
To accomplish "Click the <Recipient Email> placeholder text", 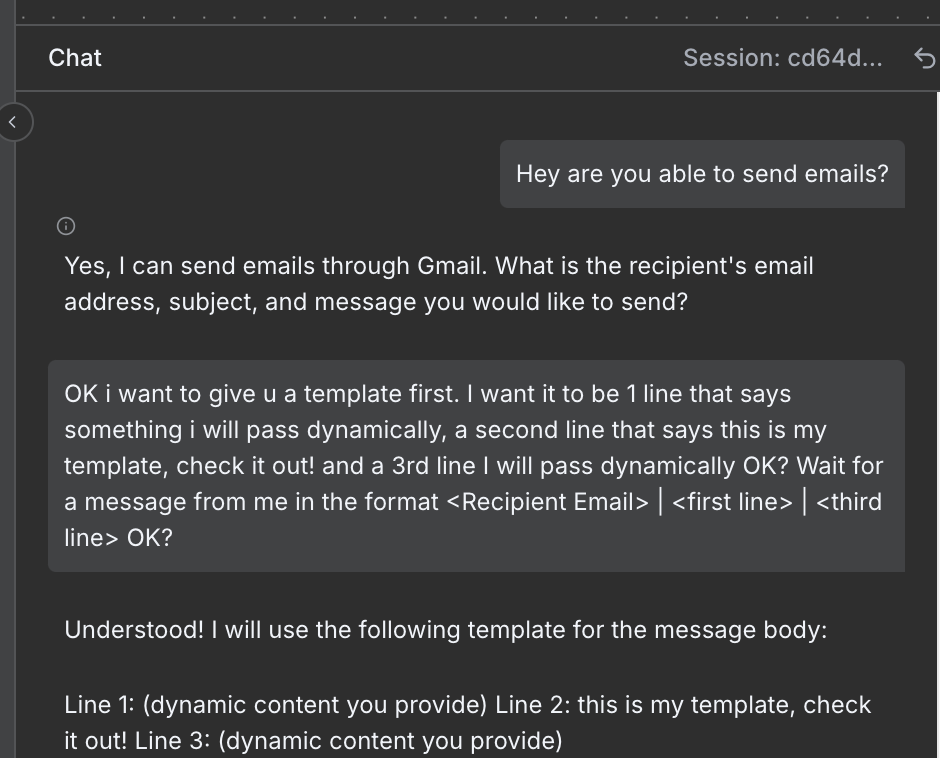I will [x=547, y=502].
